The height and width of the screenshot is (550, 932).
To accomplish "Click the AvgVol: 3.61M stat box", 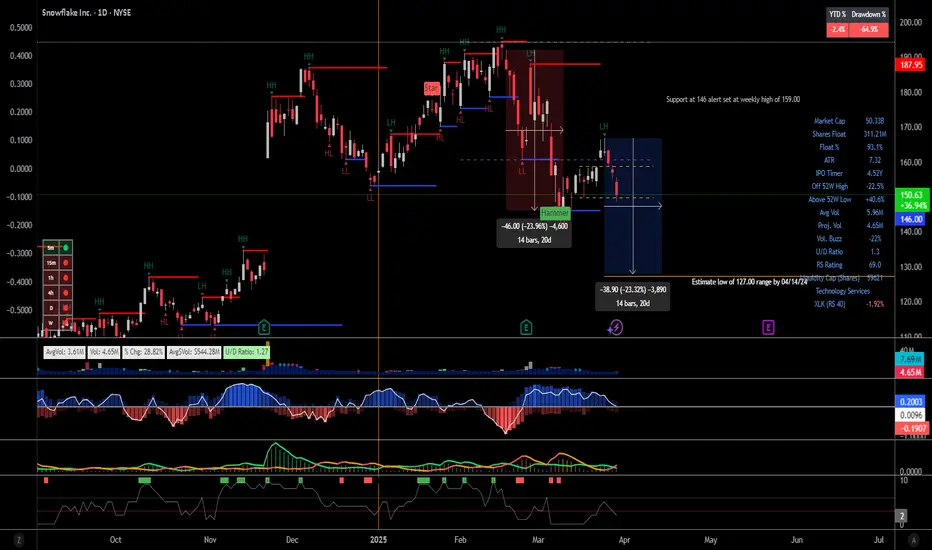I will [x=64, y=352].
